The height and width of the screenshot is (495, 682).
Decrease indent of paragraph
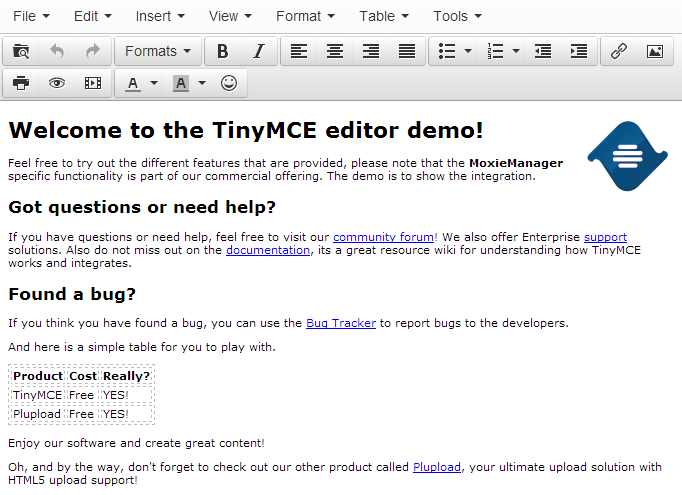point(543,51)
